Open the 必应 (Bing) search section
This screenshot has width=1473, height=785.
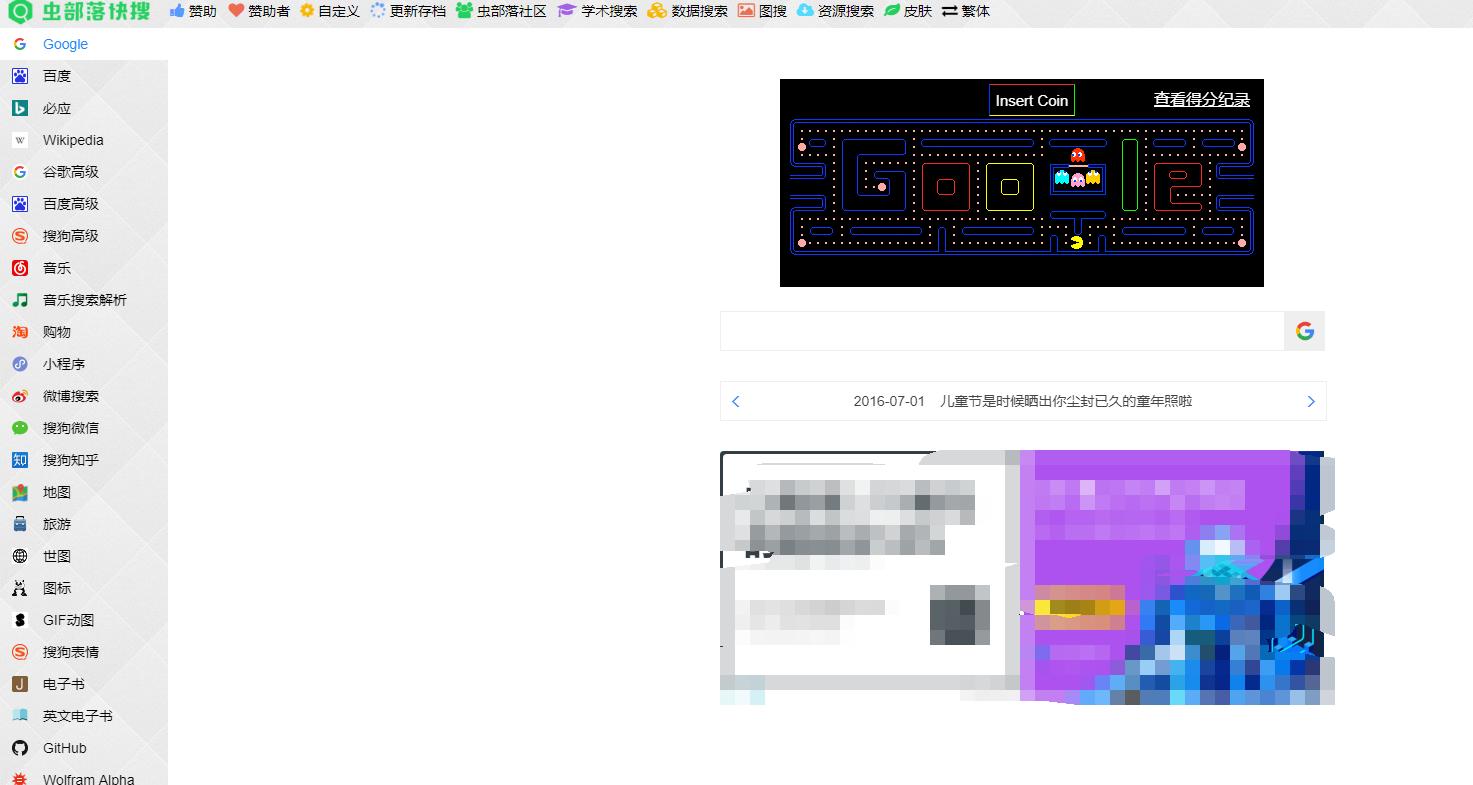coord(55,107)
